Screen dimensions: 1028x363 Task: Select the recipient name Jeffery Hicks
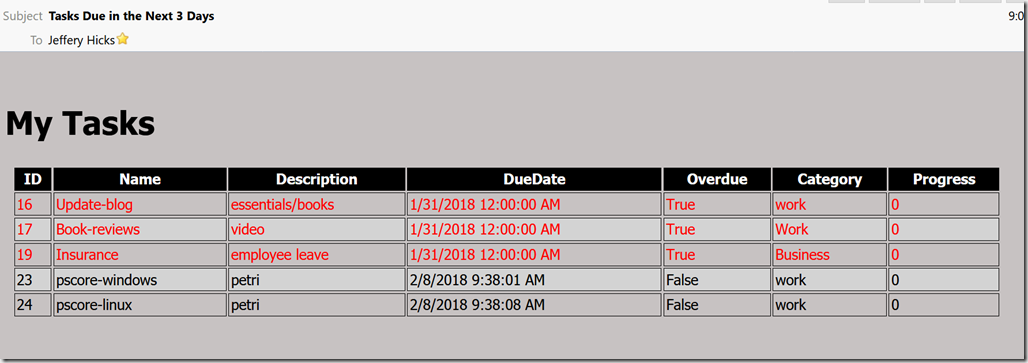click(81, 40)
